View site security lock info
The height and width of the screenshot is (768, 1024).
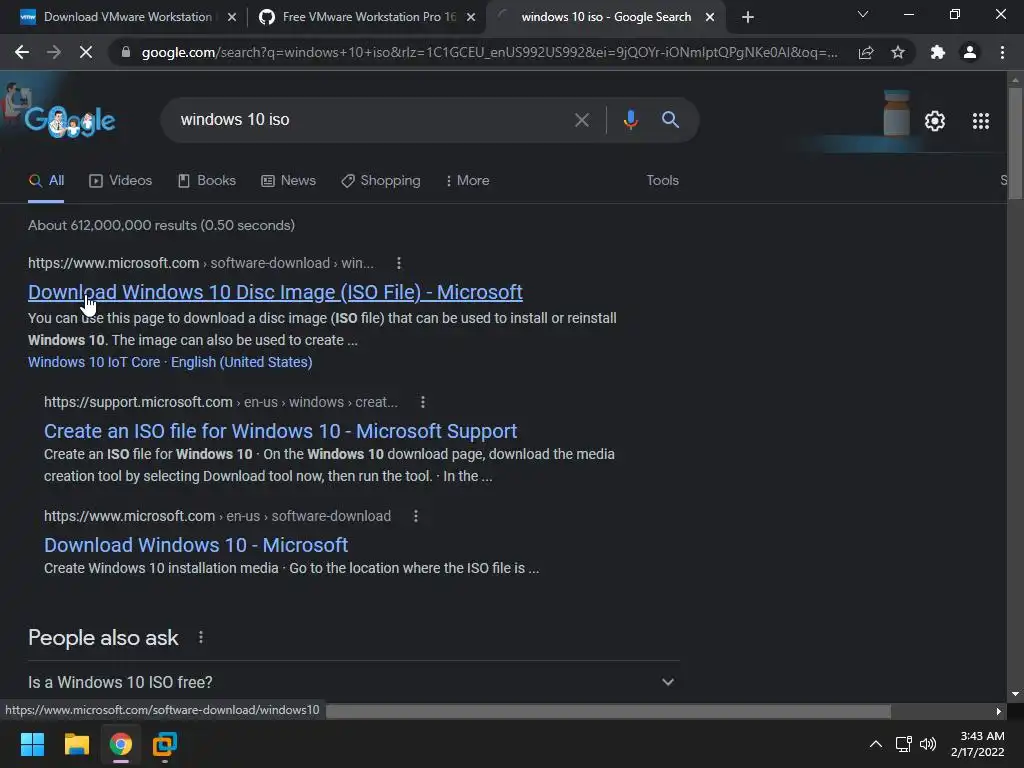pos(126,52)
